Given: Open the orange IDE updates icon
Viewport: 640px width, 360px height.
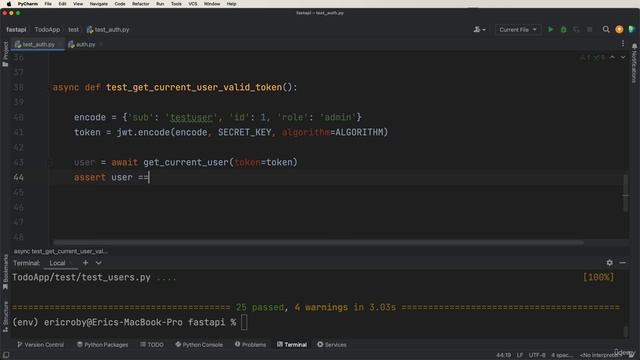Looking at the screenshot, I should (x=619, y=29).
